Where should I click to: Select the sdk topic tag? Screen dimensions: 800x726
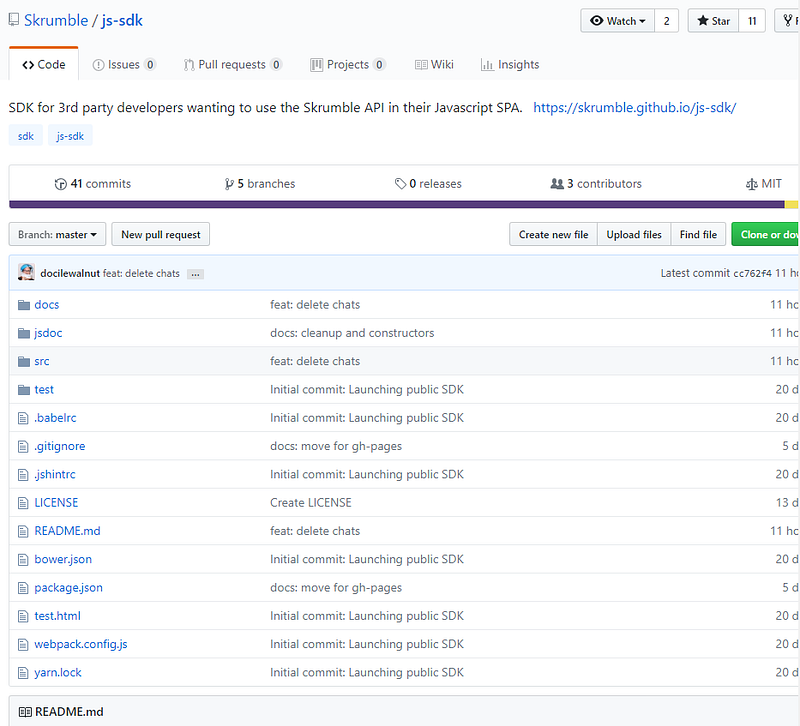coord(26,136)
